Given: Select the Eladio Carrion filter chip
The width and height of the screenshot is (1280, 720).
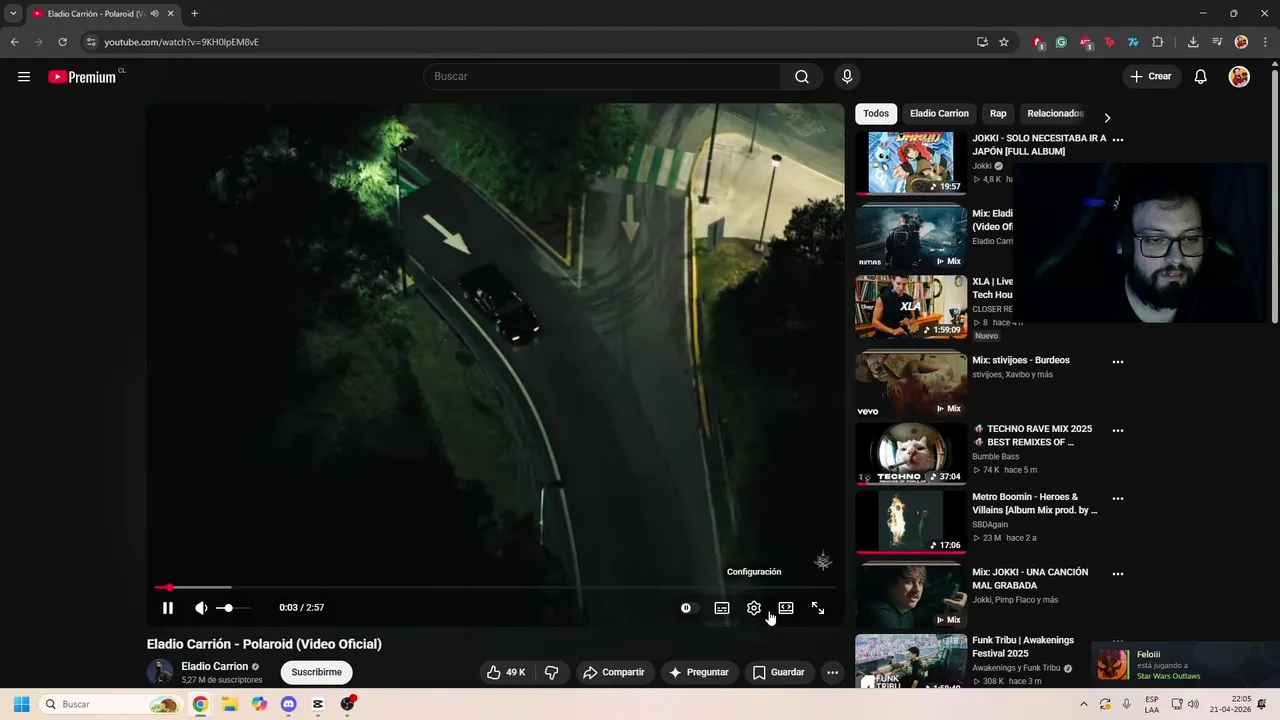Looking at the screenshot, I should click(939, 114).
